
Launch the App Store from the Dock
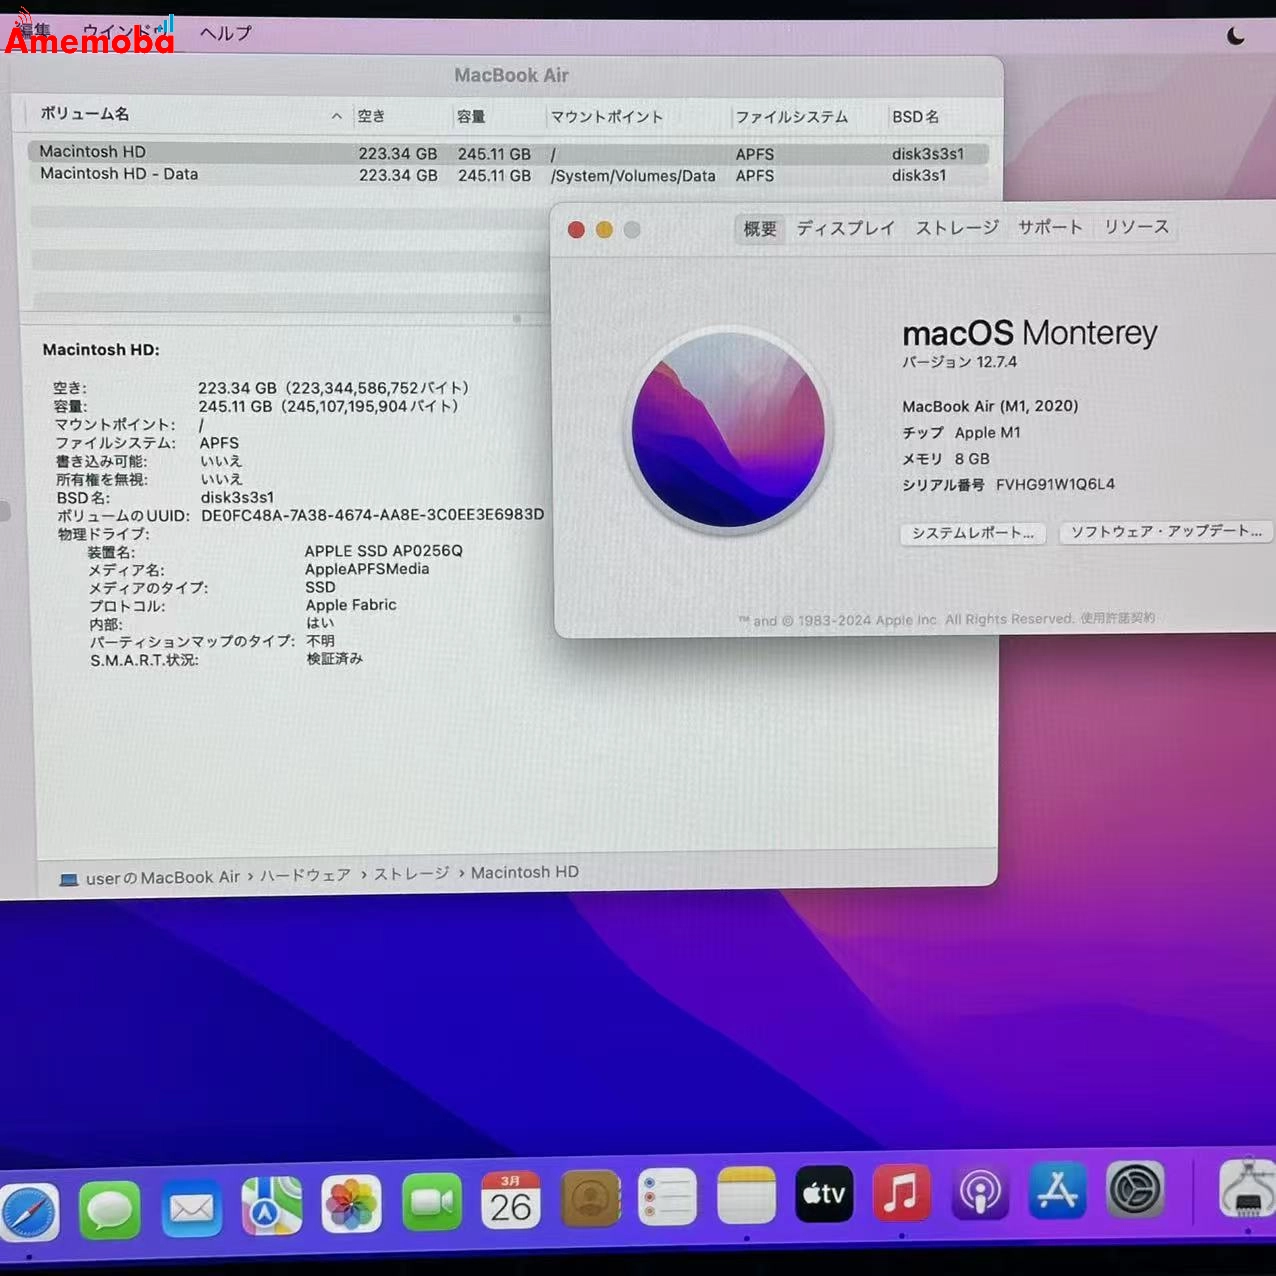click(x=1057, y=1190)
